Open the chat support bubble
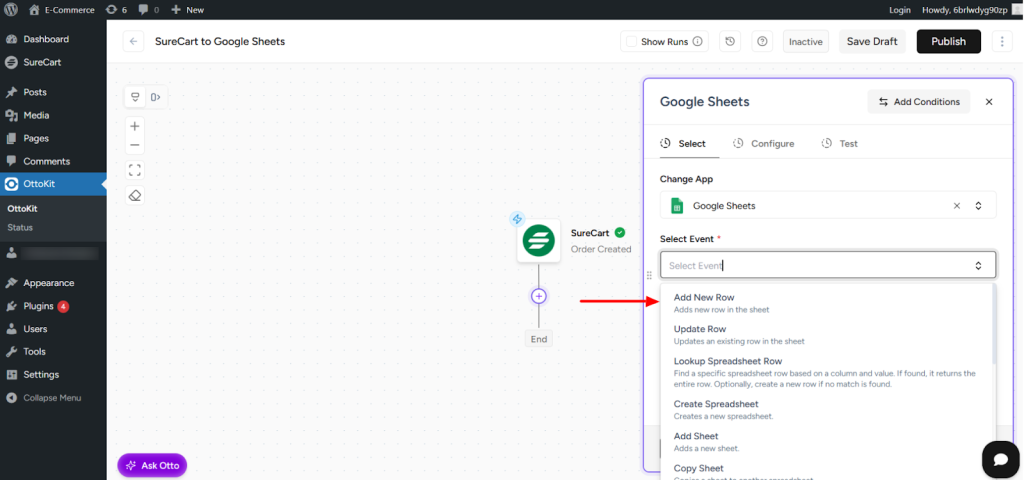 tap(1000, 458)
